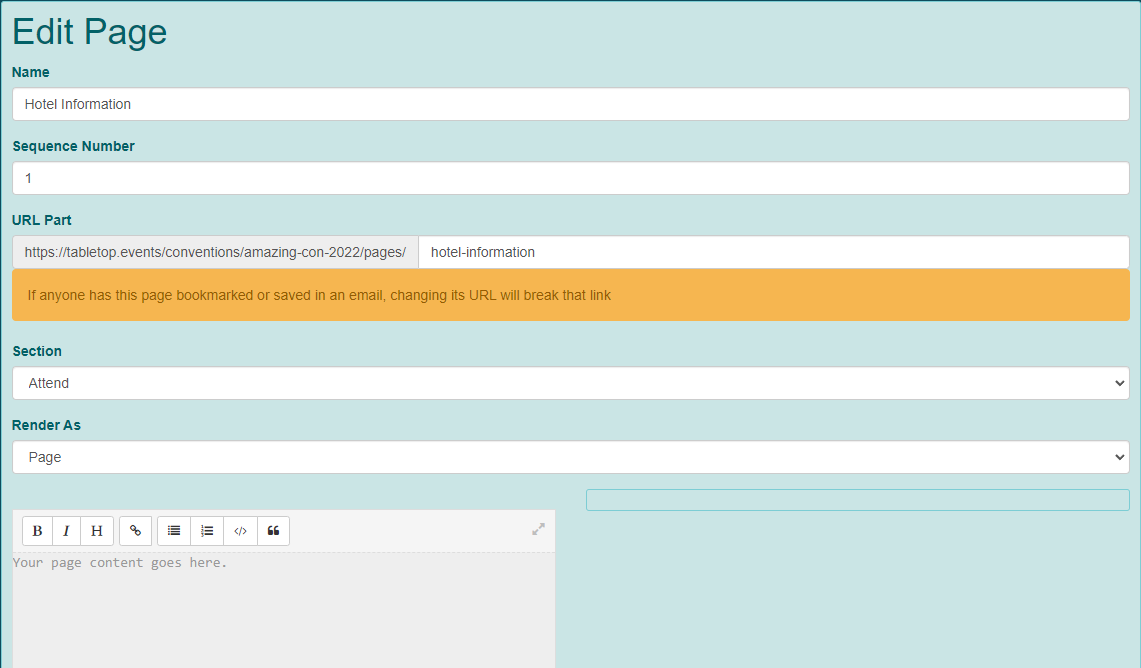
Task: Edit the URL Part field hotel-information
Action: click(774, 252)
